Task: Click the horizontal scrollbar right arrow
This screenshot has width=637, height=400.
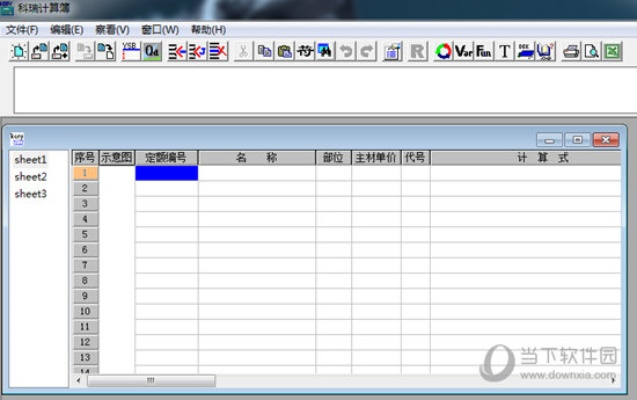Action: [613, 380]
